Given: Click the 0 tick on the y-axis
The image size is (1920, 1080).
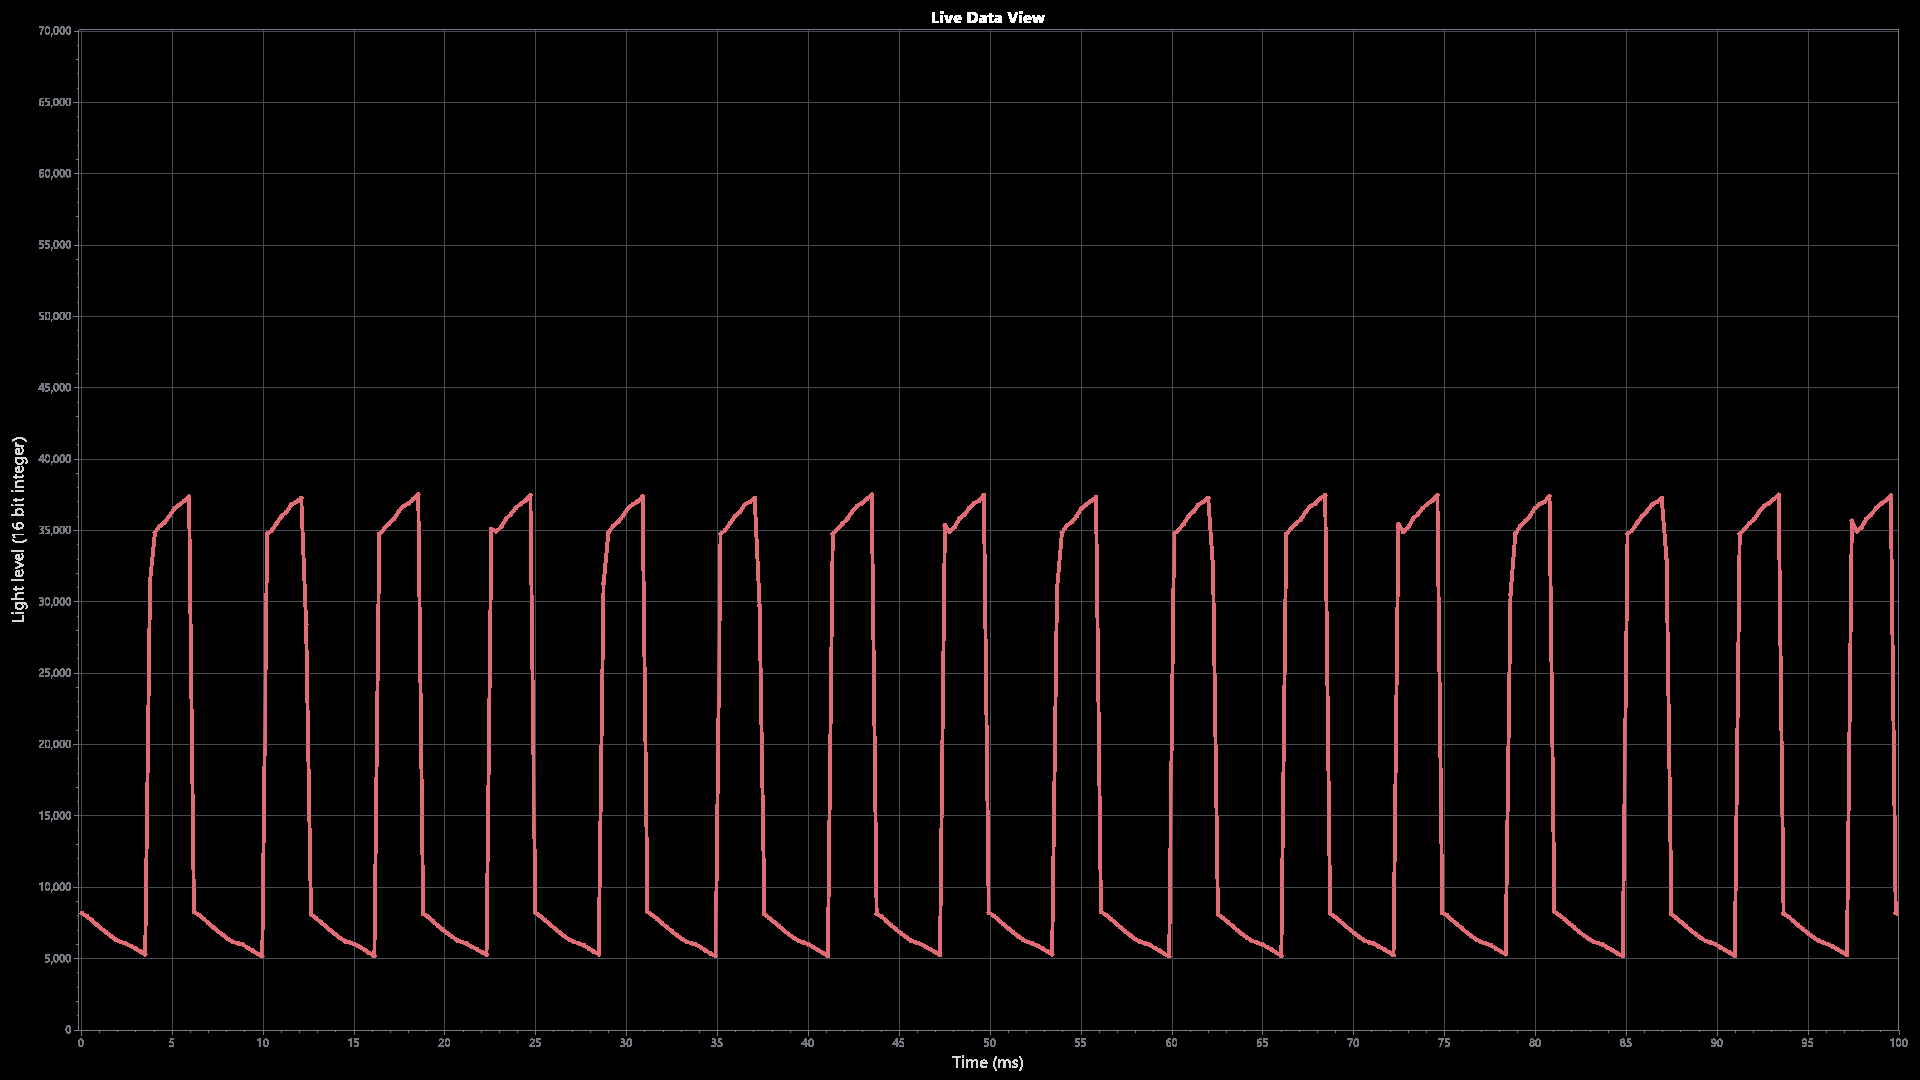Looking at the screenshot, I should tap(68, 1030).
